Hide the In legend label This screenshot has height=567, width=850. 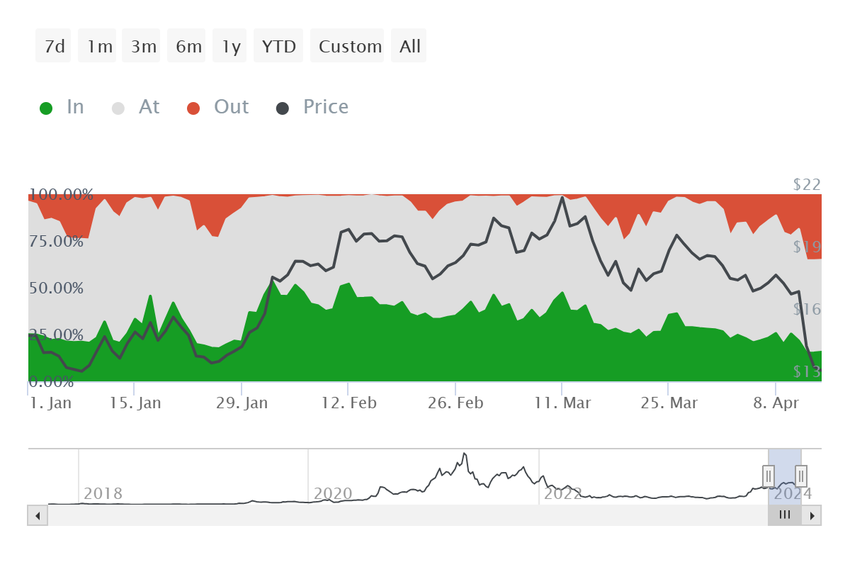75,107
